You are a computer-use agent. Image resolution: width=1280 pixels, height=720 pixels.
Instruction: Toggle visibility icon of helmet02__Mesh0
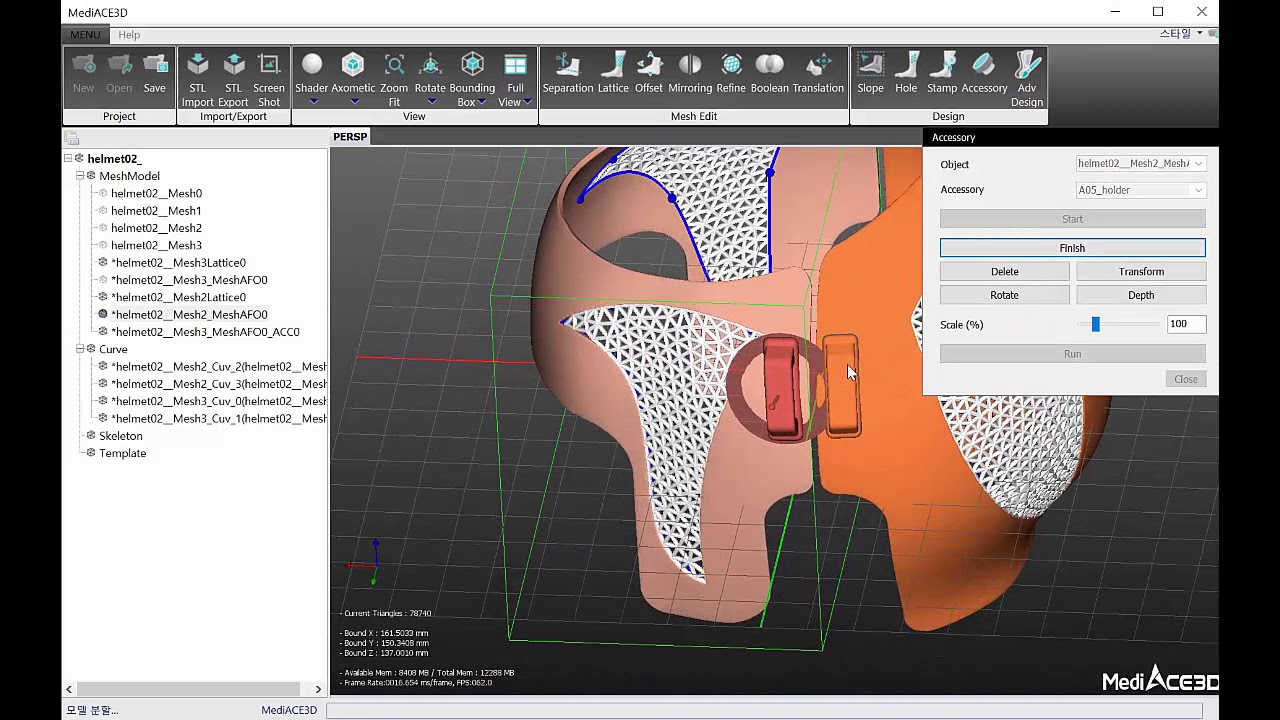coord(103,193)
